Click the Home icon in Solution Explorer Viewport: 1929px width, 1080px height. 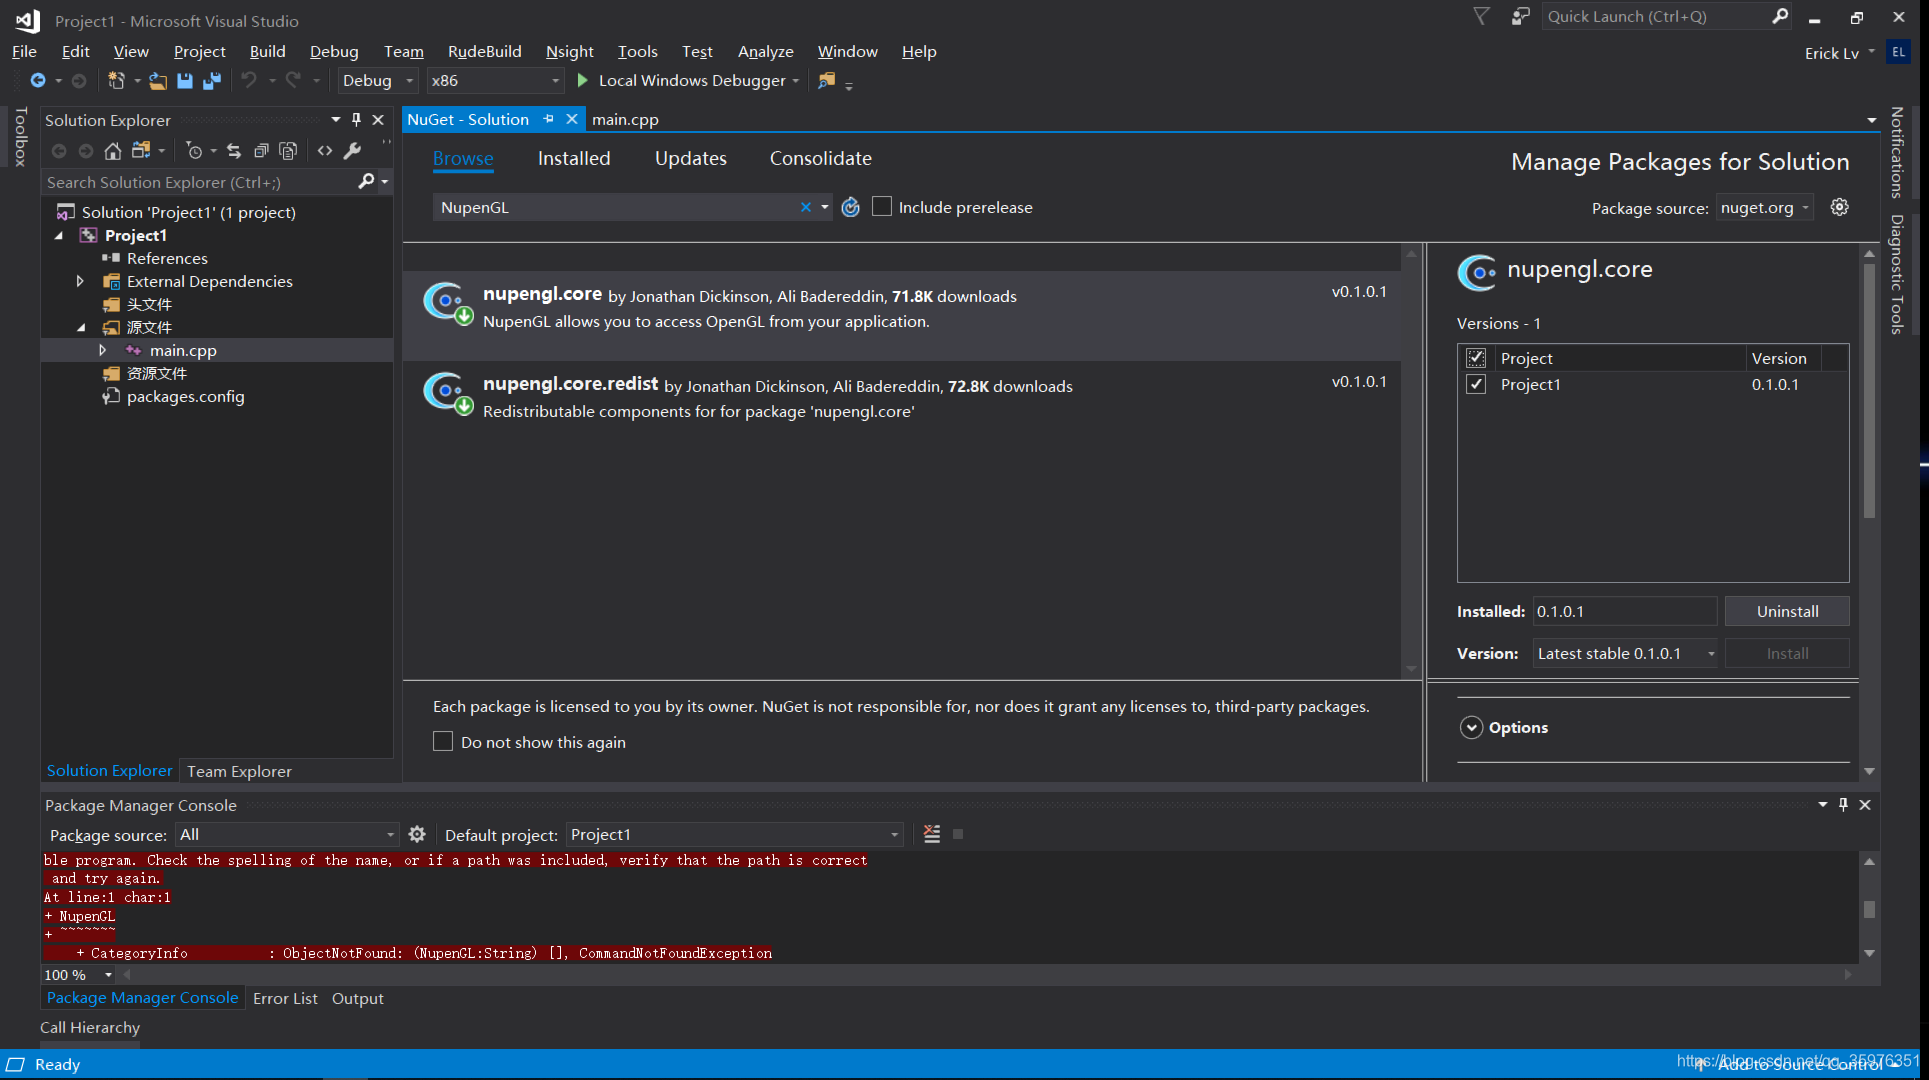point(113,151)
